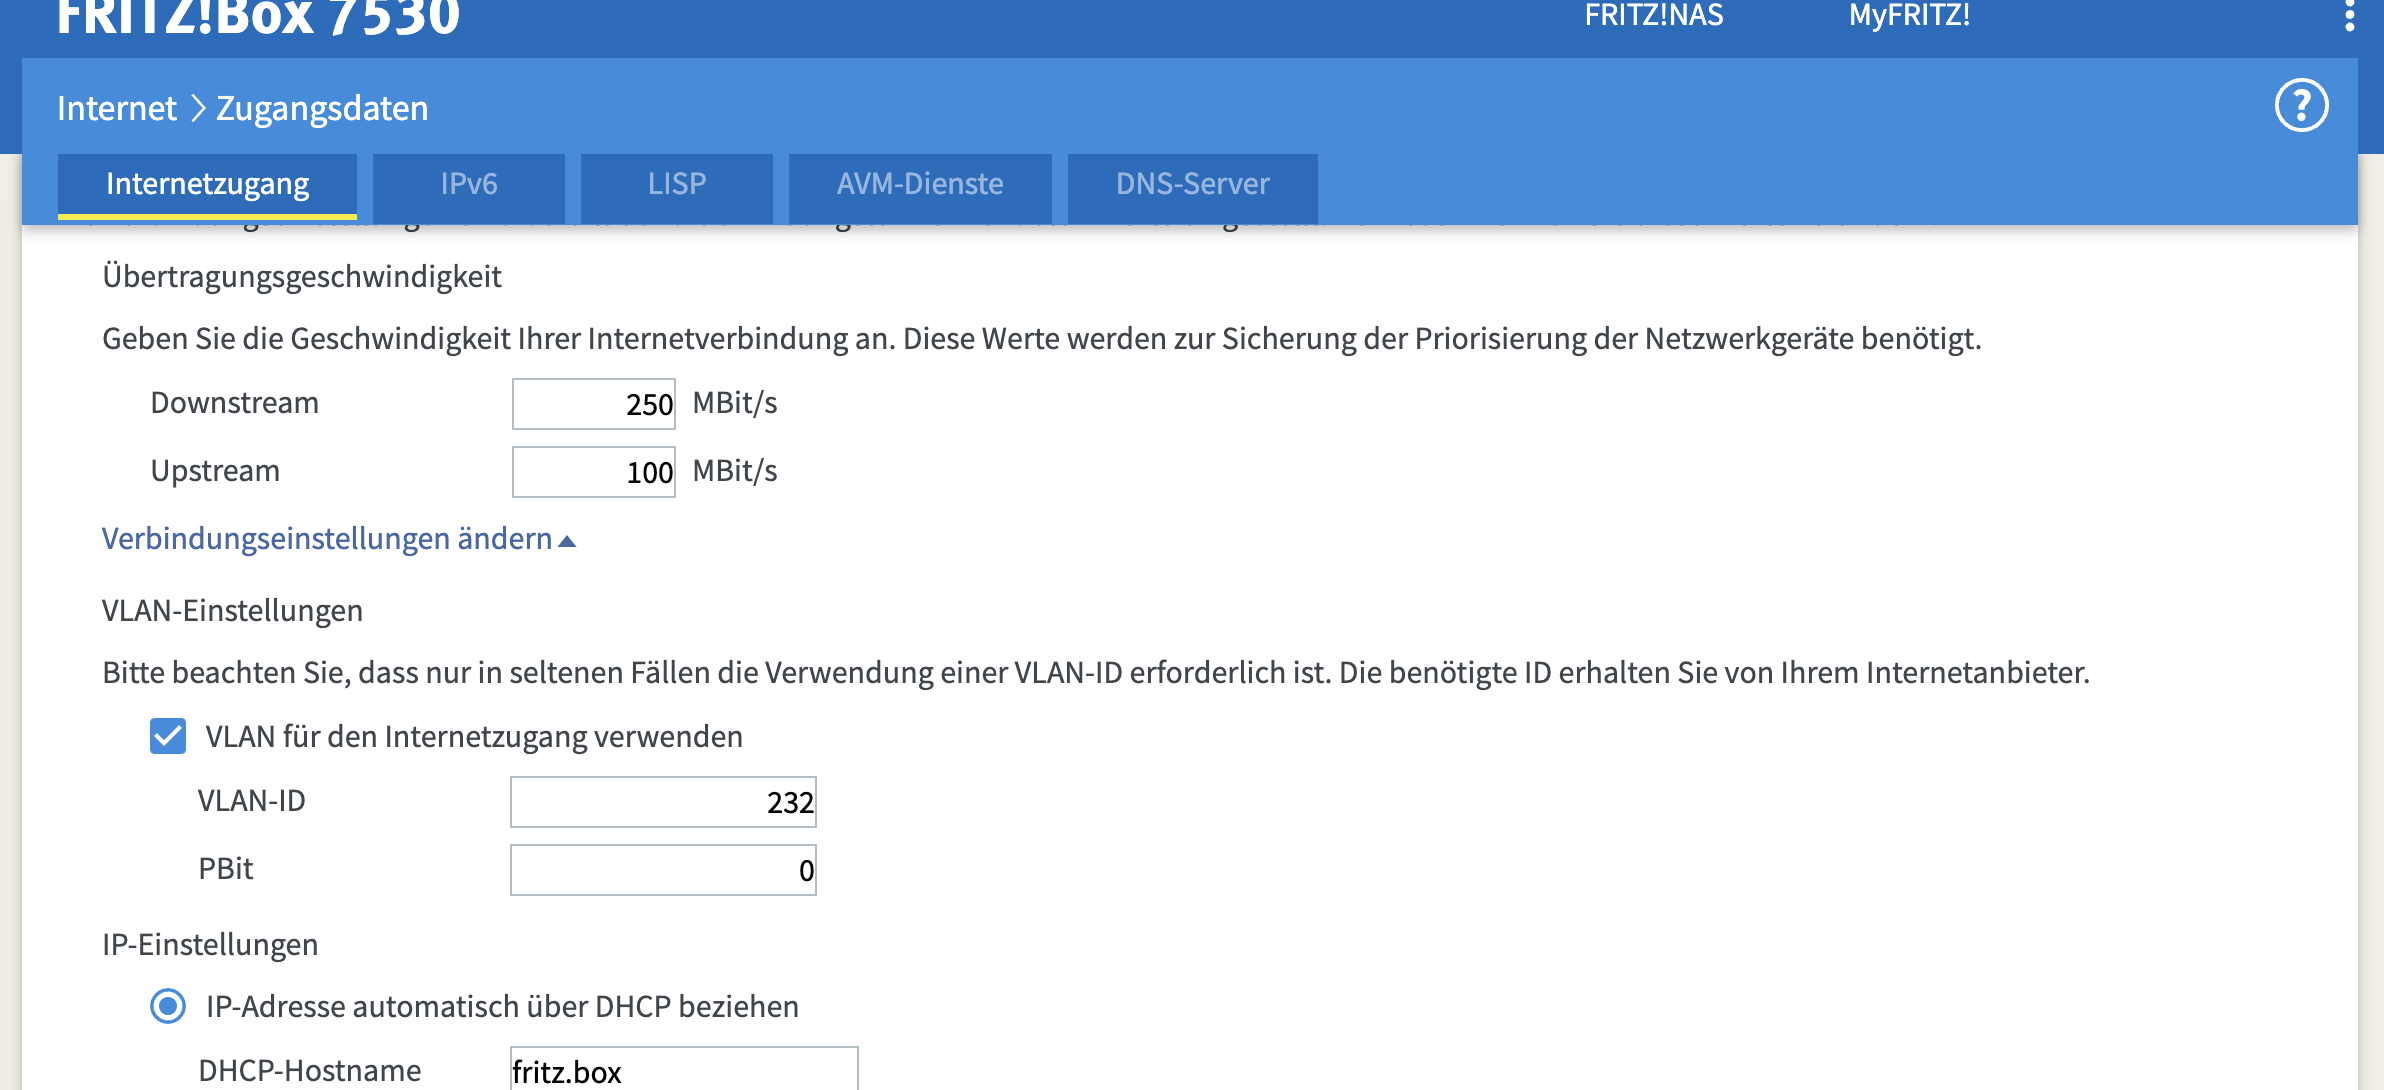Screen dimensions: 2384x1090
Task: Click the collapse arrow beside Verbindungseinstellungen ändern
Action: tap(567, 541)
